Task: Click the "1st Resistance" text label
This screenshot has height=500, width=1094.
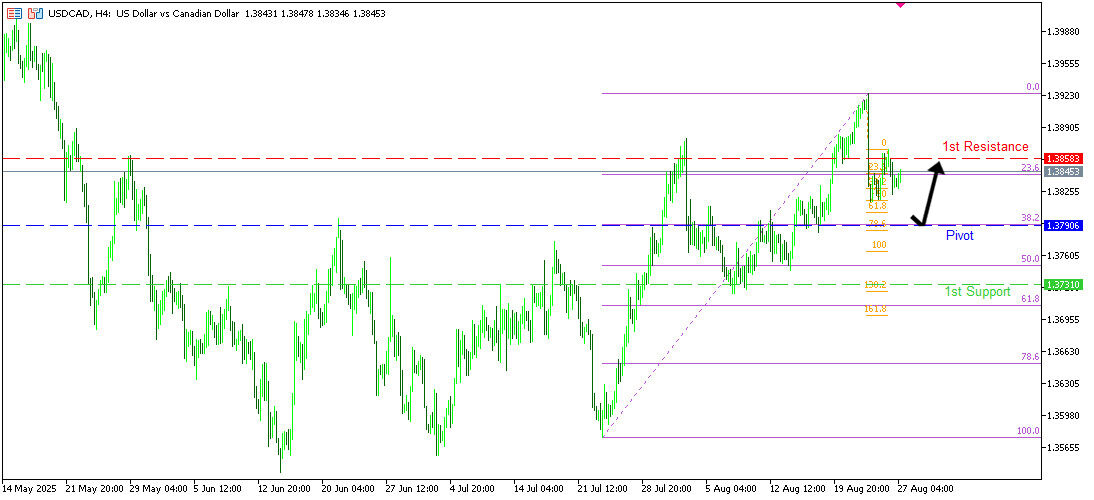Action: pos(985,147)
